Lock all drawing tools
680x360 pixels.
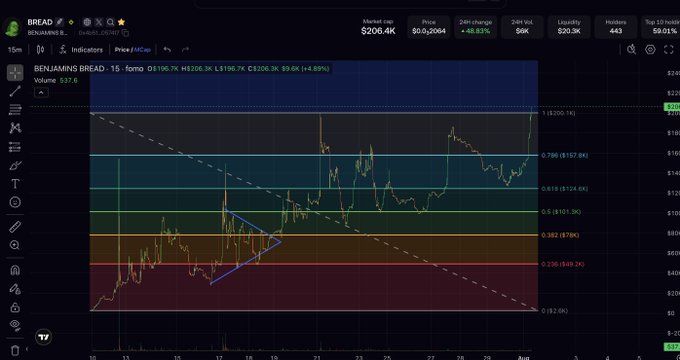15,308
